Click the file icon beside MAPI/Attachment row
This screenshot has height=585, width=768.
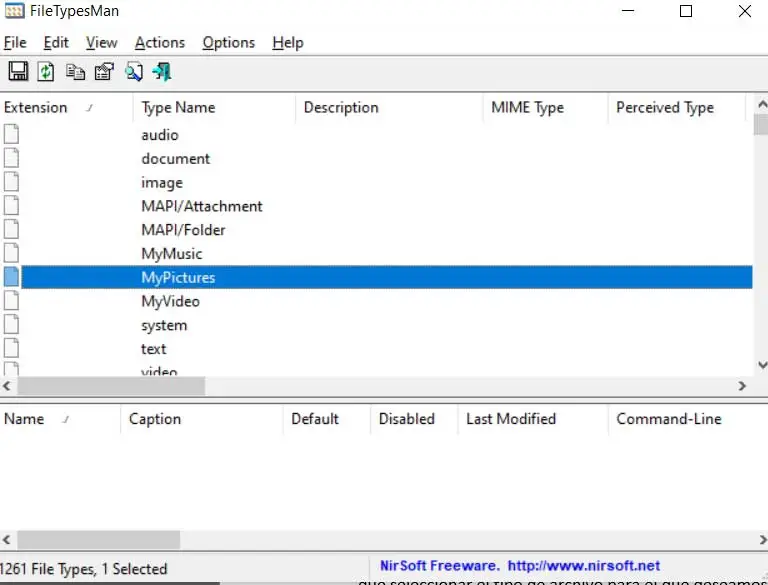(x=11, y=205)
